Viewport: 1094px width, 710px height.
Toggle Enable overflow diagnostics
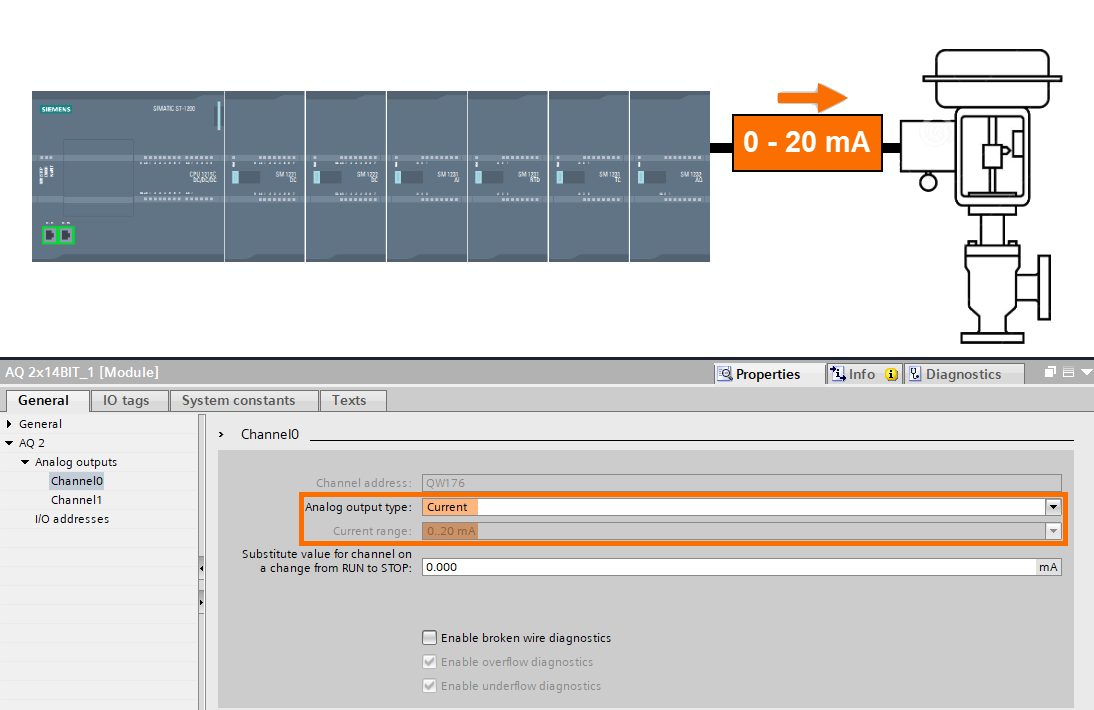pos(429,661)
